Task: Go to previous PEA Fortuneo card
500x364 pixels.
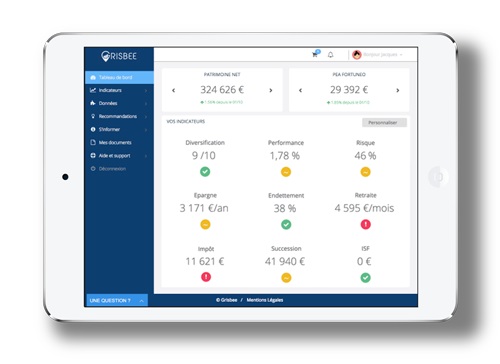Action: pyautogui.click(x=300, y=90)
